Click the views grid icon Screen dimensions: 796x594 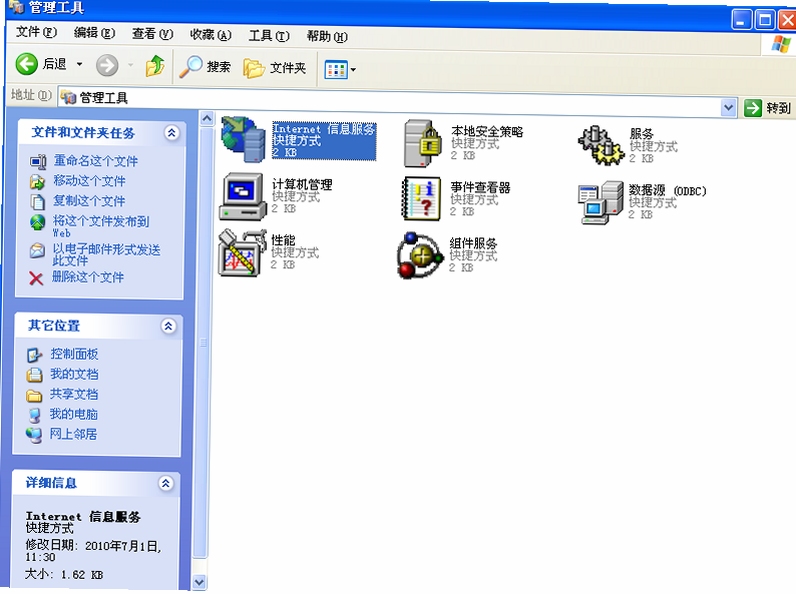[336, 70]
